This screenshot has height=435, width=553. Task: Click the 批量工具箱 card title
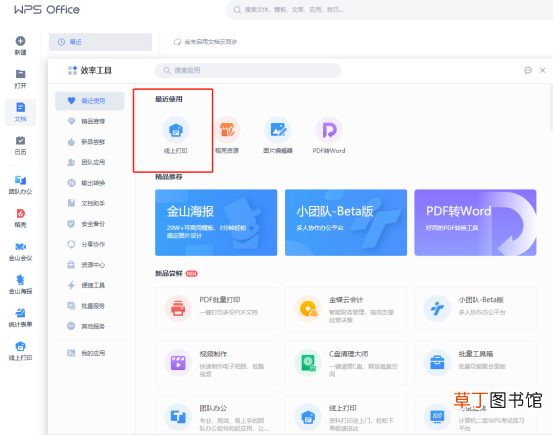click(476, 354)
